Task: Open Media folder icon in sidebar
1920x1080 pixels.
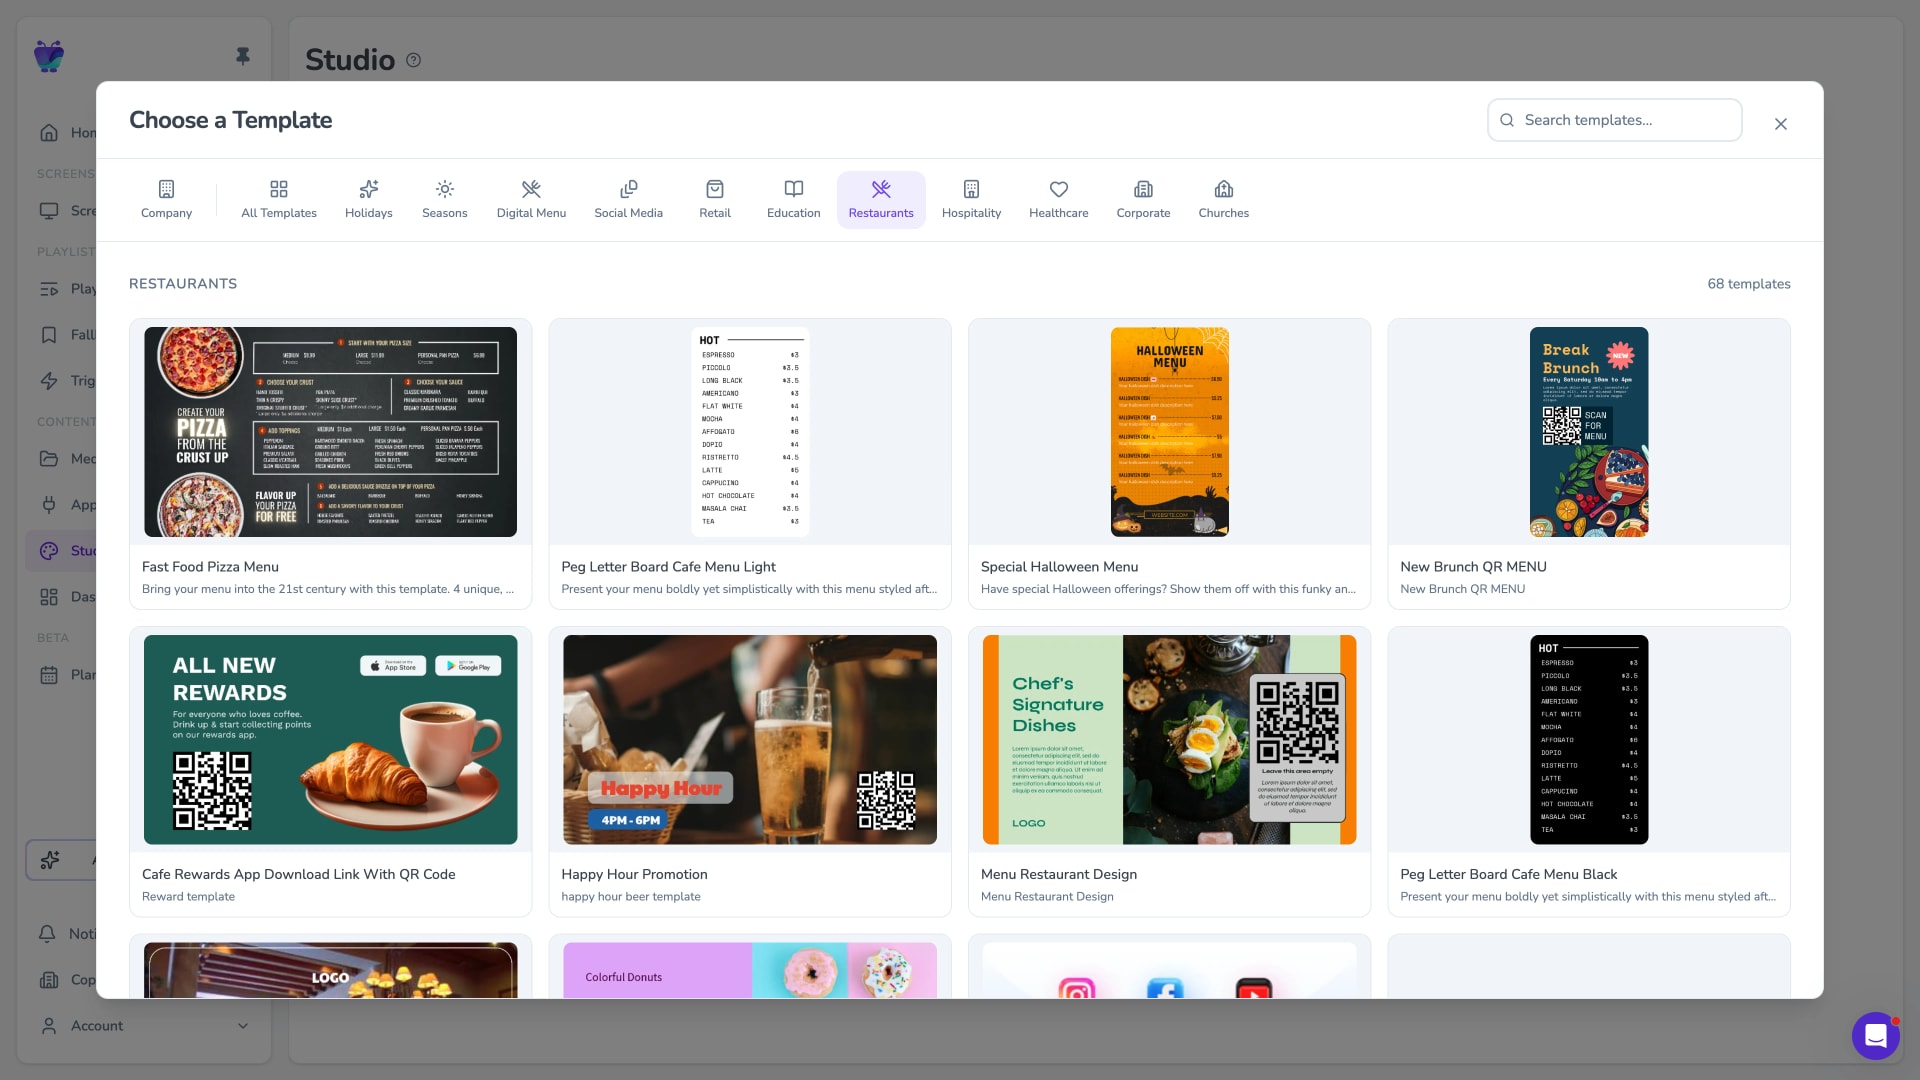Action: click(x=49, y=459)
